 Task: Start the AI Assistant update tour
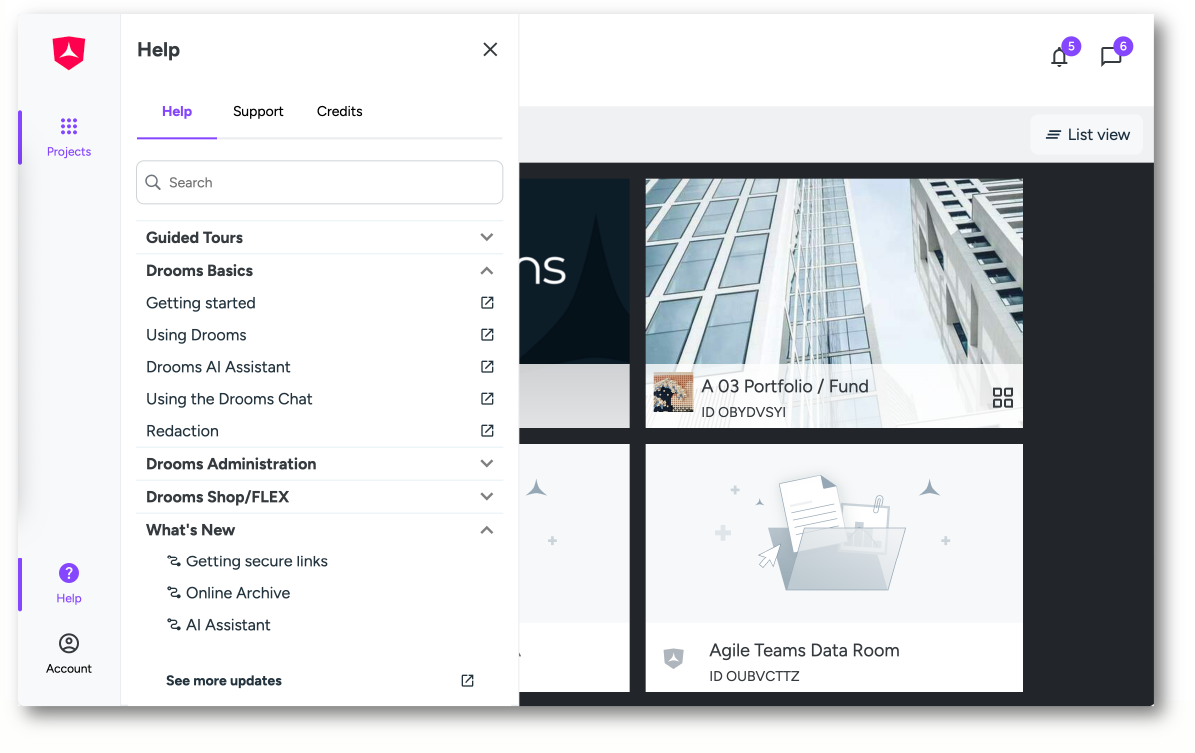228,625
